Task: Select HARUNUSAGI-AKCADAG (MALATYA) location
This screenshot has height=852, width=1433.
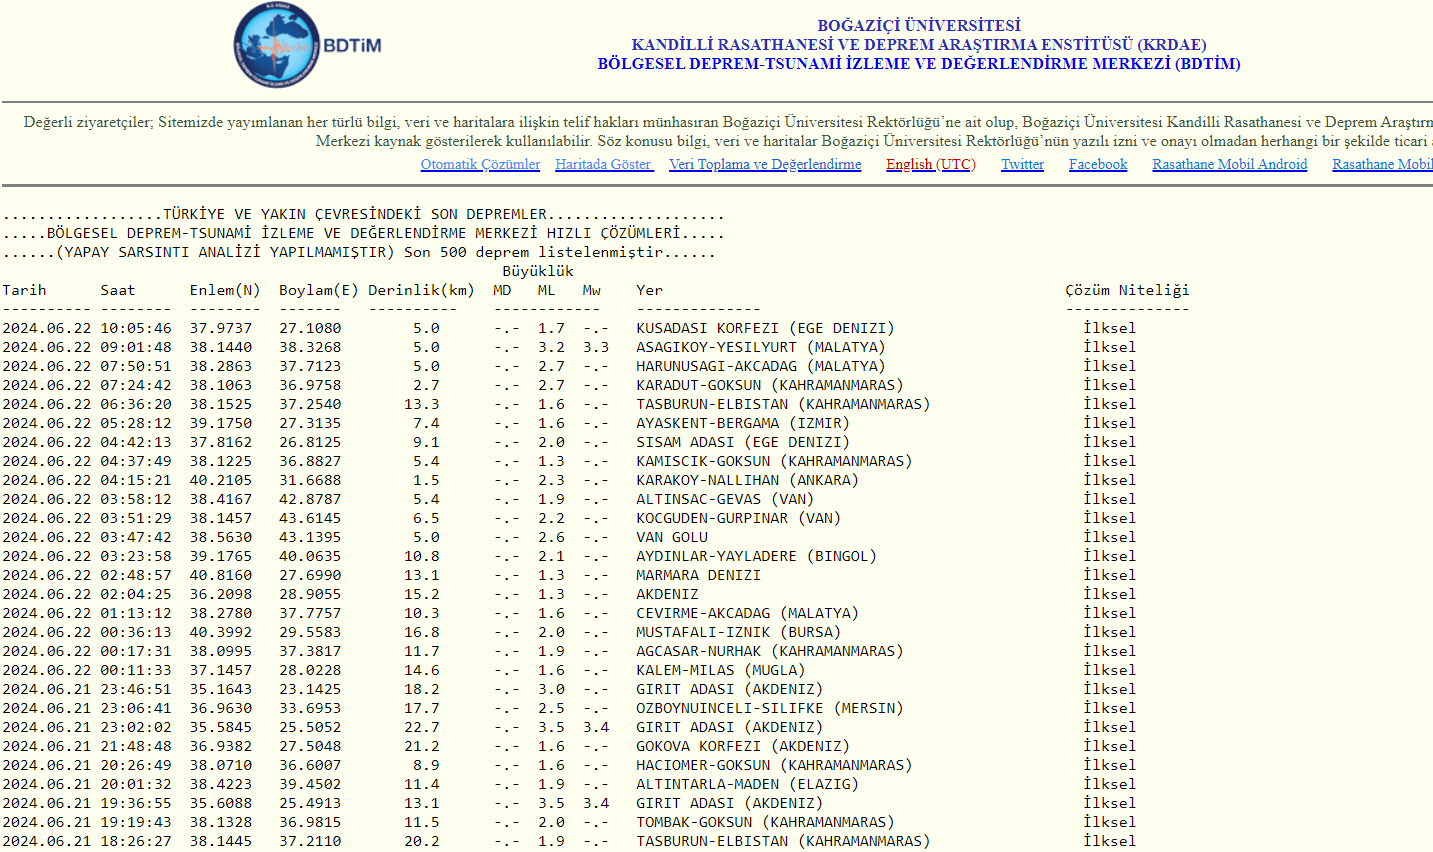Action: pos(761,366)
